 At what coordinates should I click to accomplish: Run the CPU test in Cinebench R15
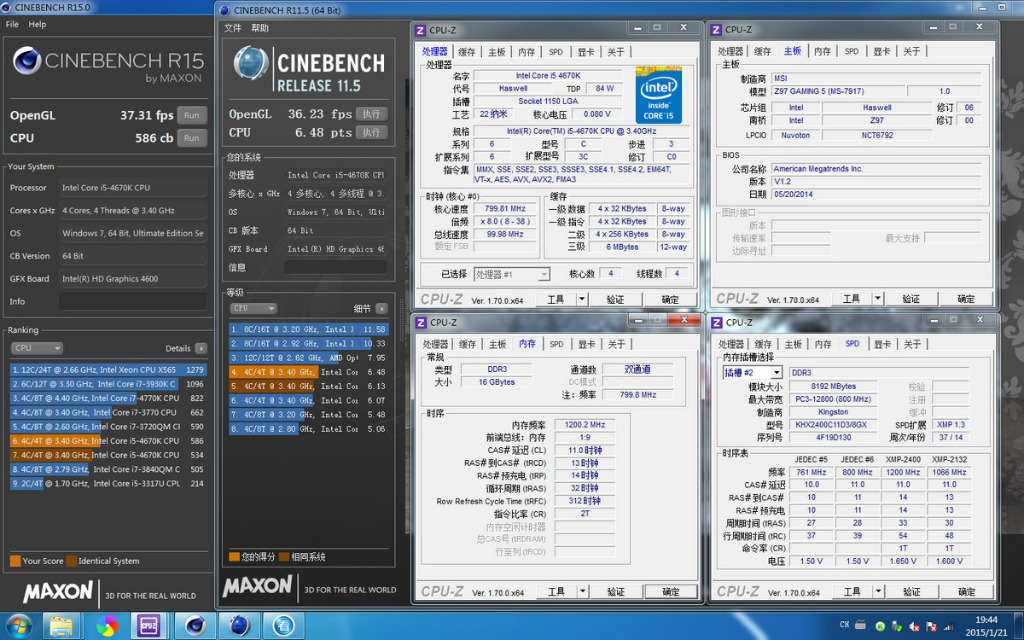point(191,138)
